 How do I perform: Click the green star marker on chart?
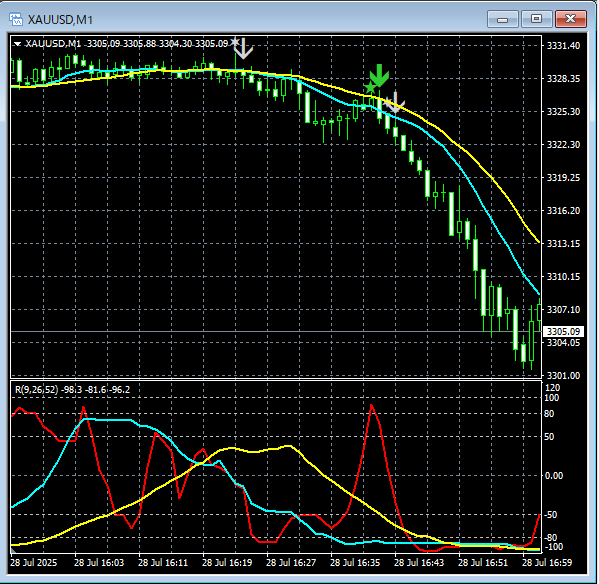click(370, 88)
